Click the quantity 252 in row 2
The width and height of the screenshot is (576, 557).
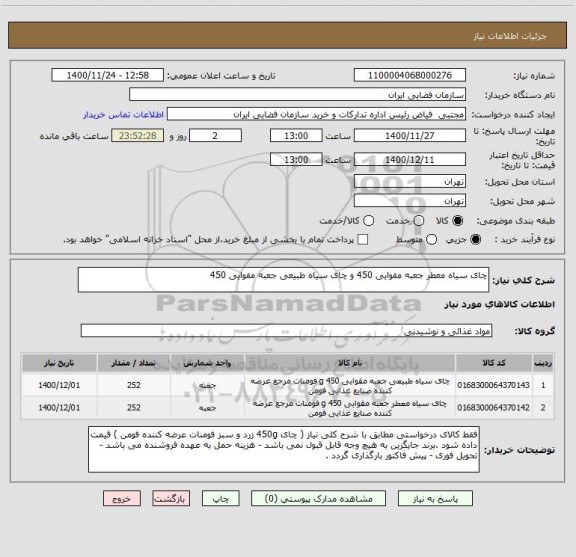134,407
